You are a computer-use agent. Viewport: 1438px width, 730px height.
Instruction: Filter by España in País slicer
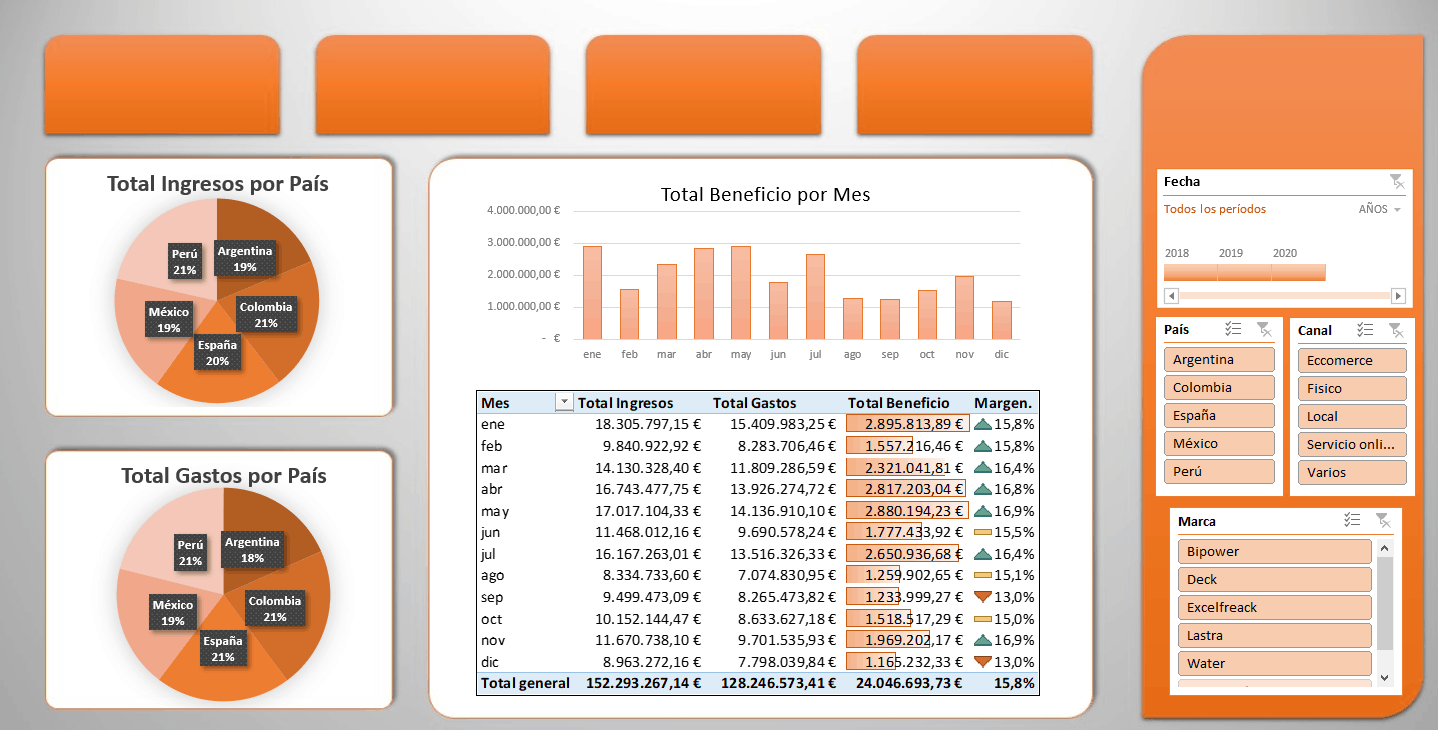(1219, 415)
